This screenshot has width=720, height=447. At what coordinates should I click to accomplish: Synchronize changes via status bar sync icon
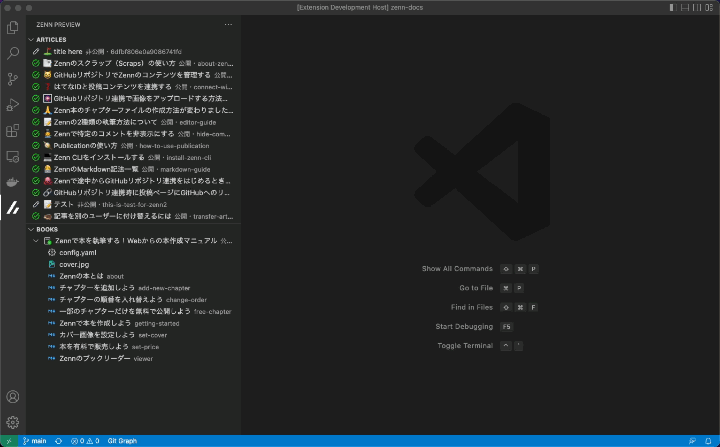coord(58,441)
